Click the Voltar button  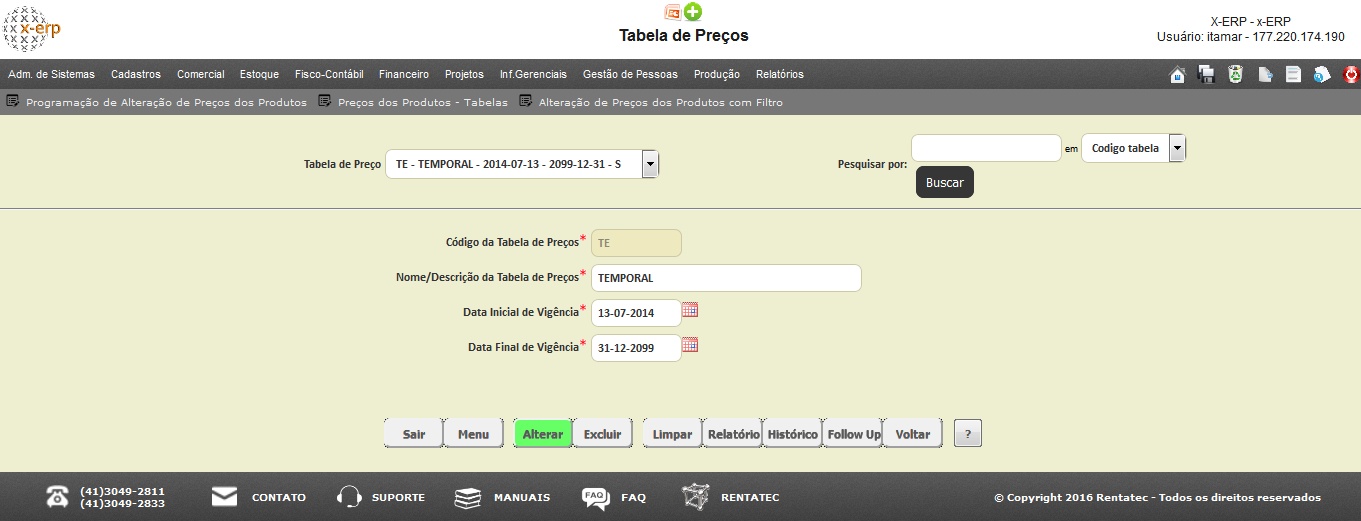(913, 434)
